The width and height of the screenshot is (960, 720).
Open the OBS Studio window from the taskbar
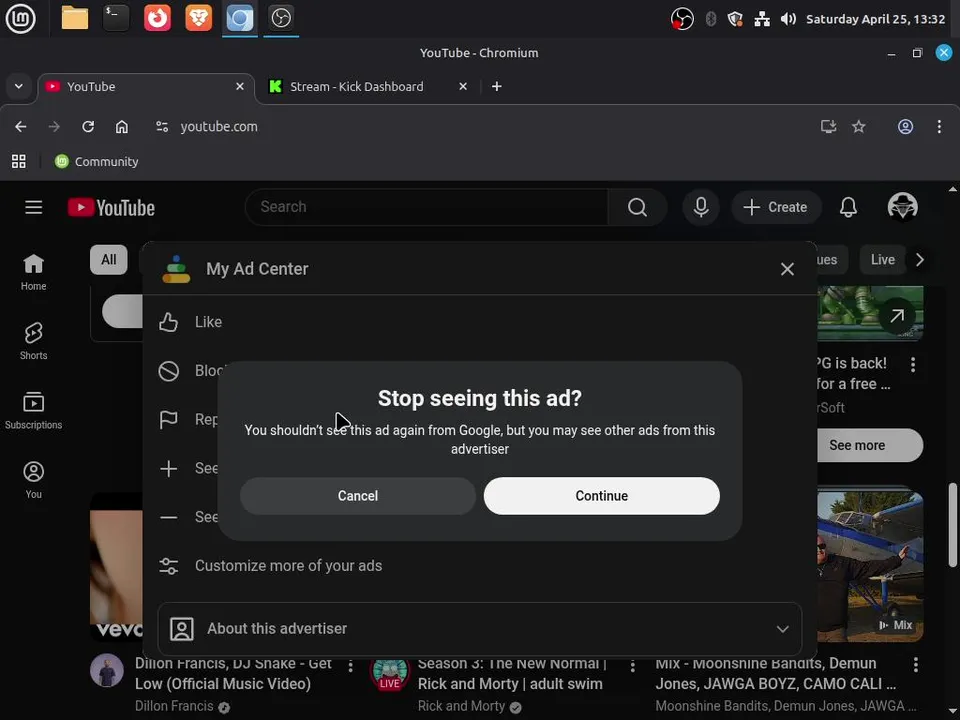(281, 18)
